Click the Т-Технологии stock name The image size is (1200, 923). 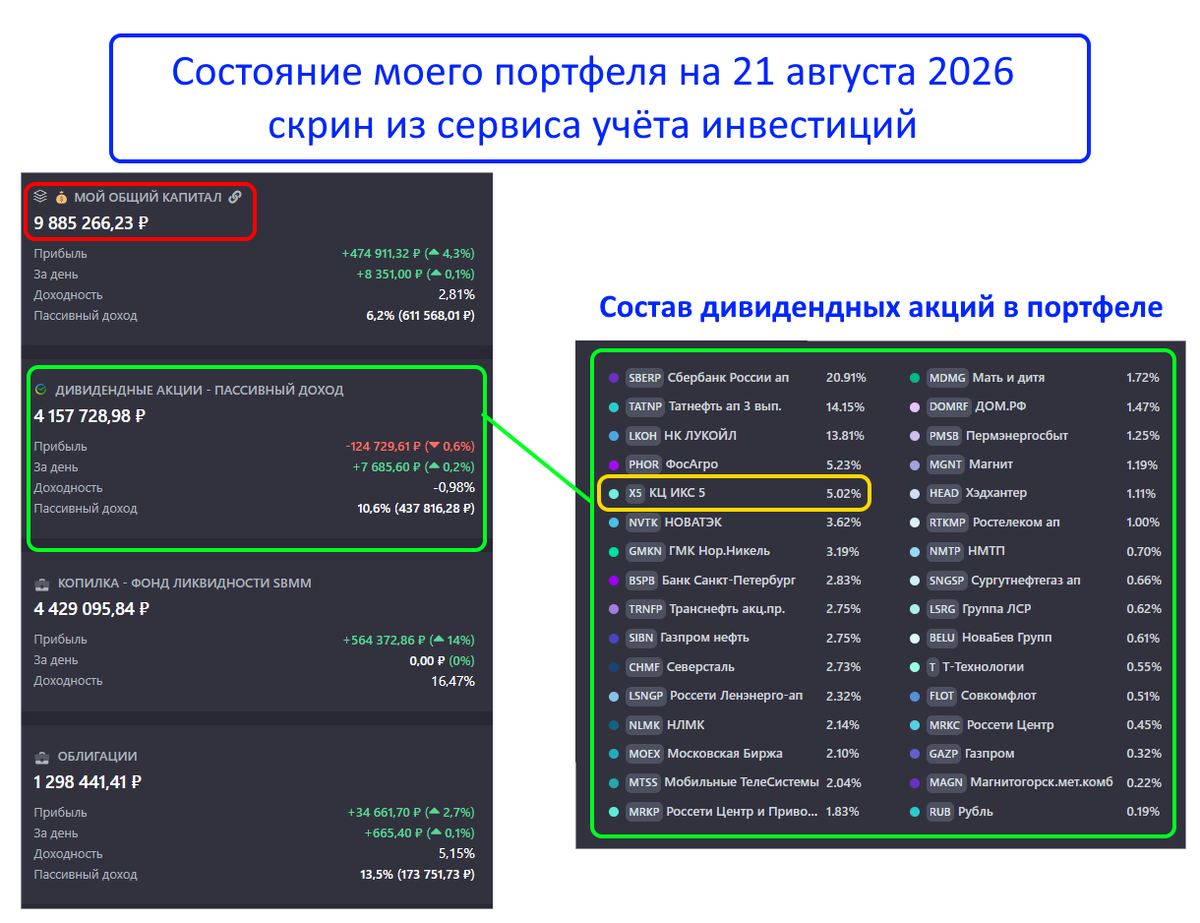984,667
